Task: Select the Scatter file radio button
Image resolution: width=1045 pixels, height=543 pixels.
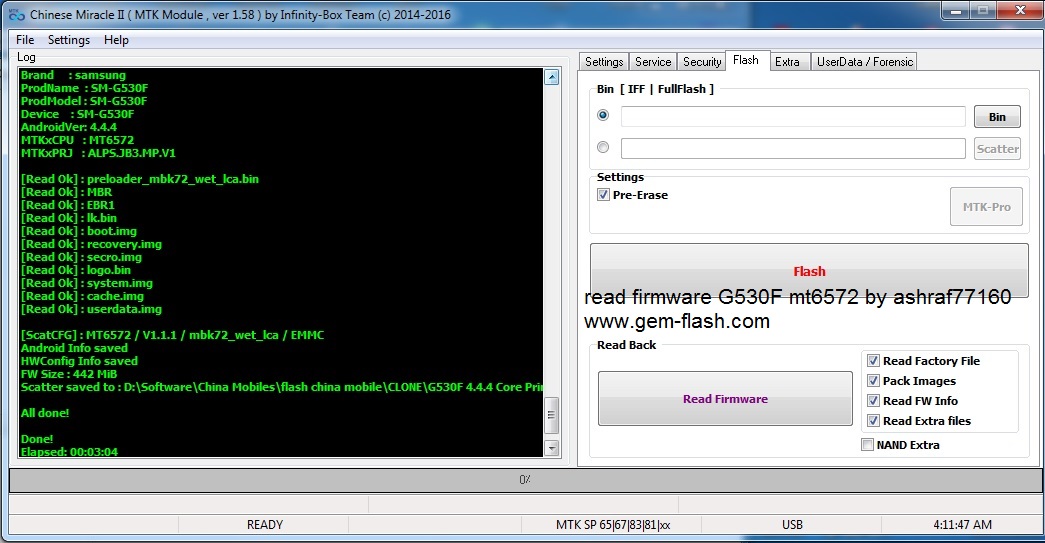Action: (603, 147)
